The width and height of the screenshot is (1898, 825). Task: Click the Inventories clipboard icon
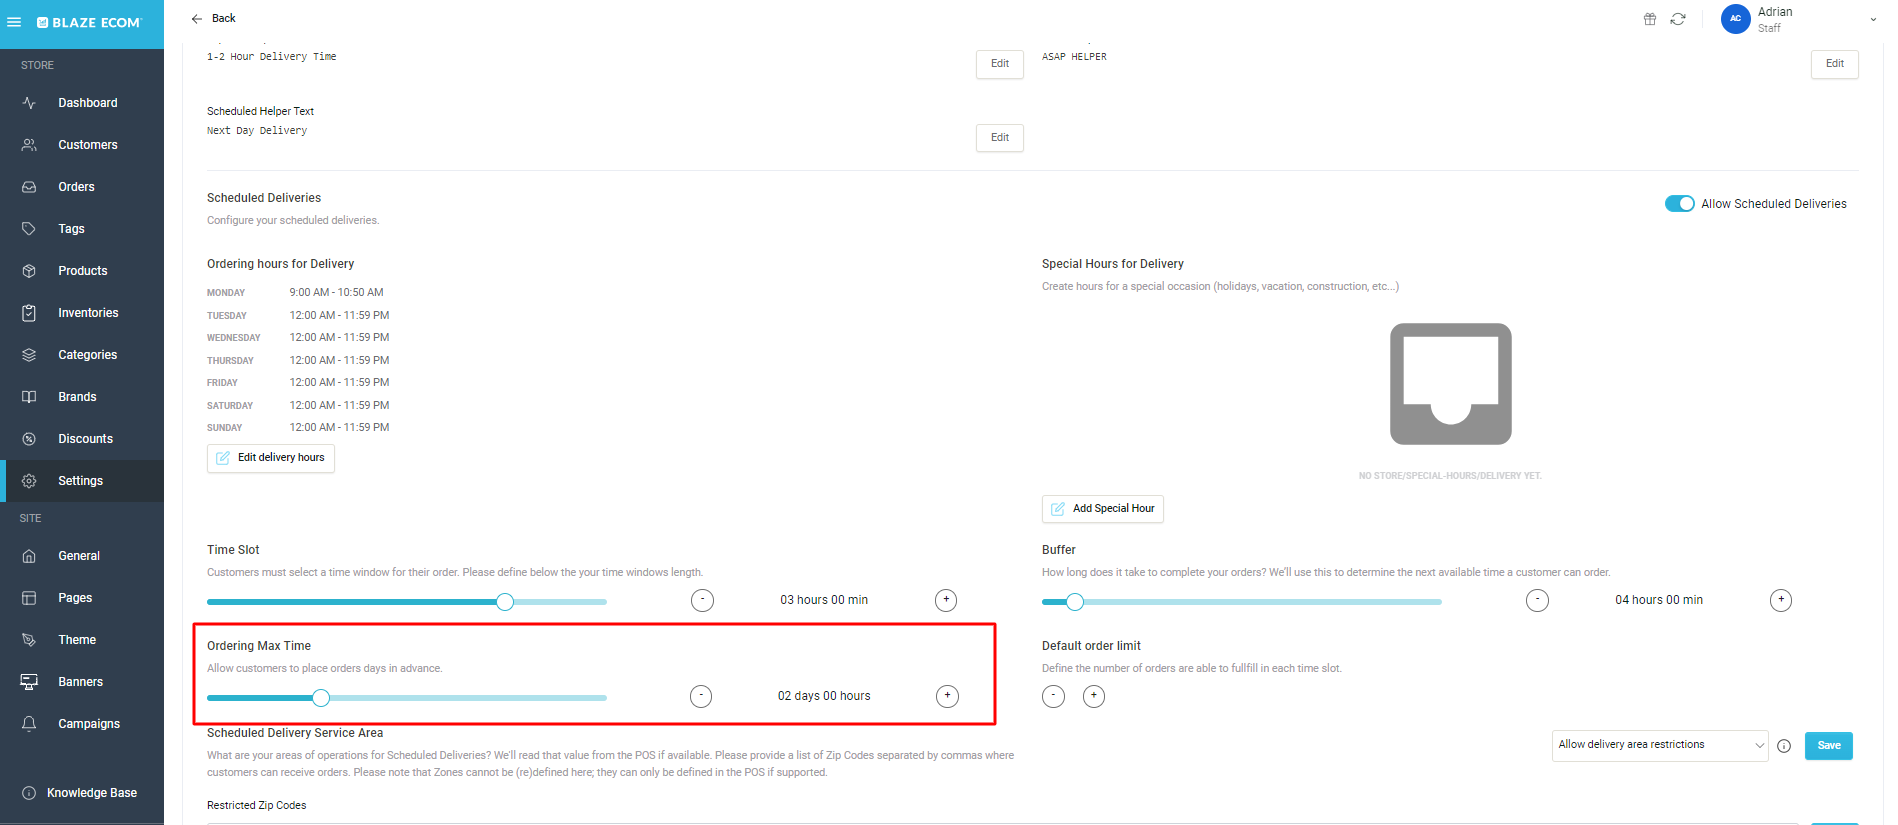29,313
